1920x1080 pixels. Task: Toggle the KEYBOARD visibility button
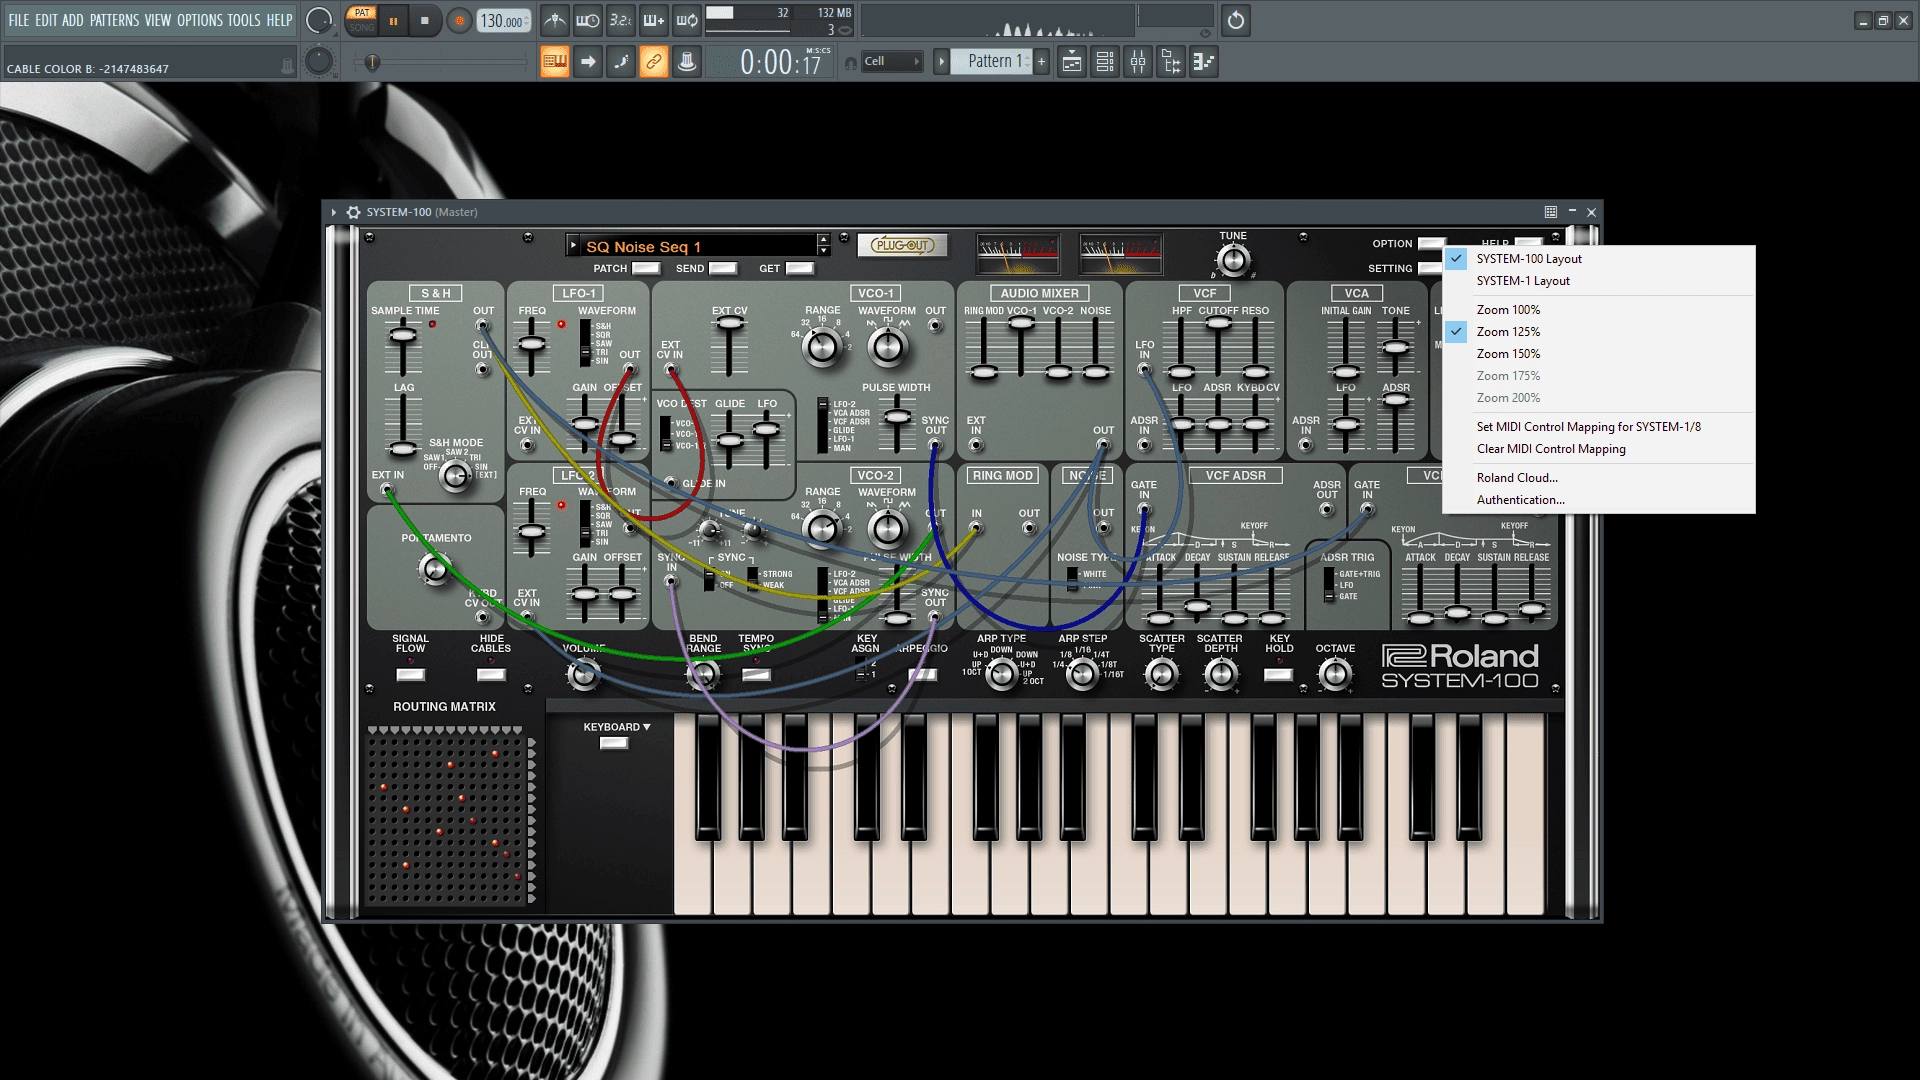point(614,743)
